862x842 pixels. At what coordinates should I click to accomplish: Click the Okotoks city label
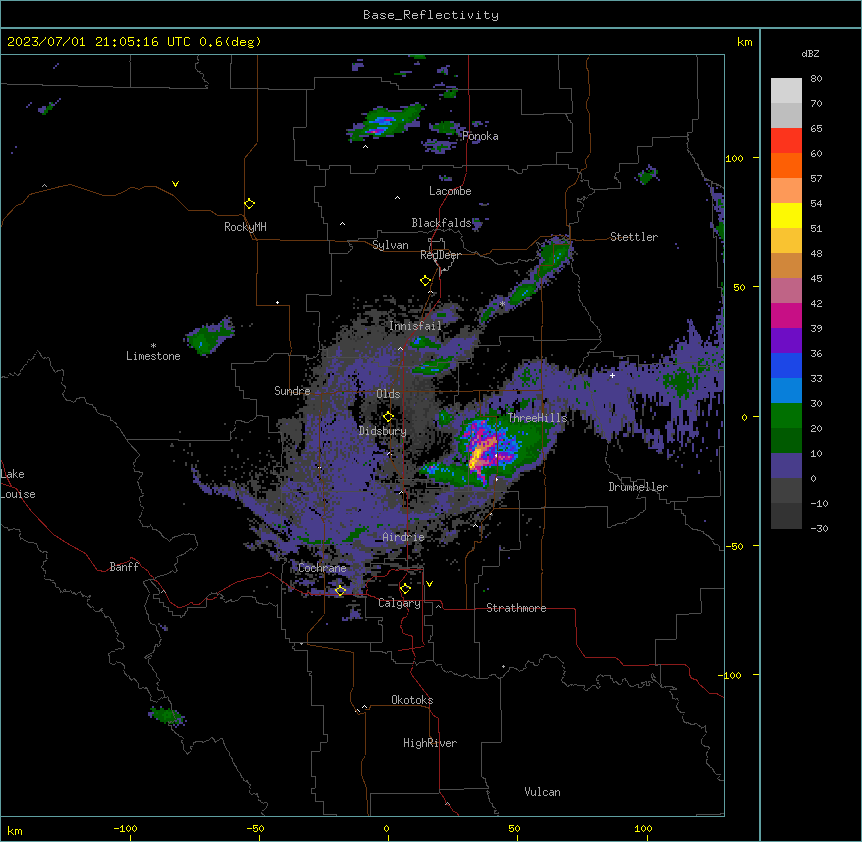(x=412, y=700)
